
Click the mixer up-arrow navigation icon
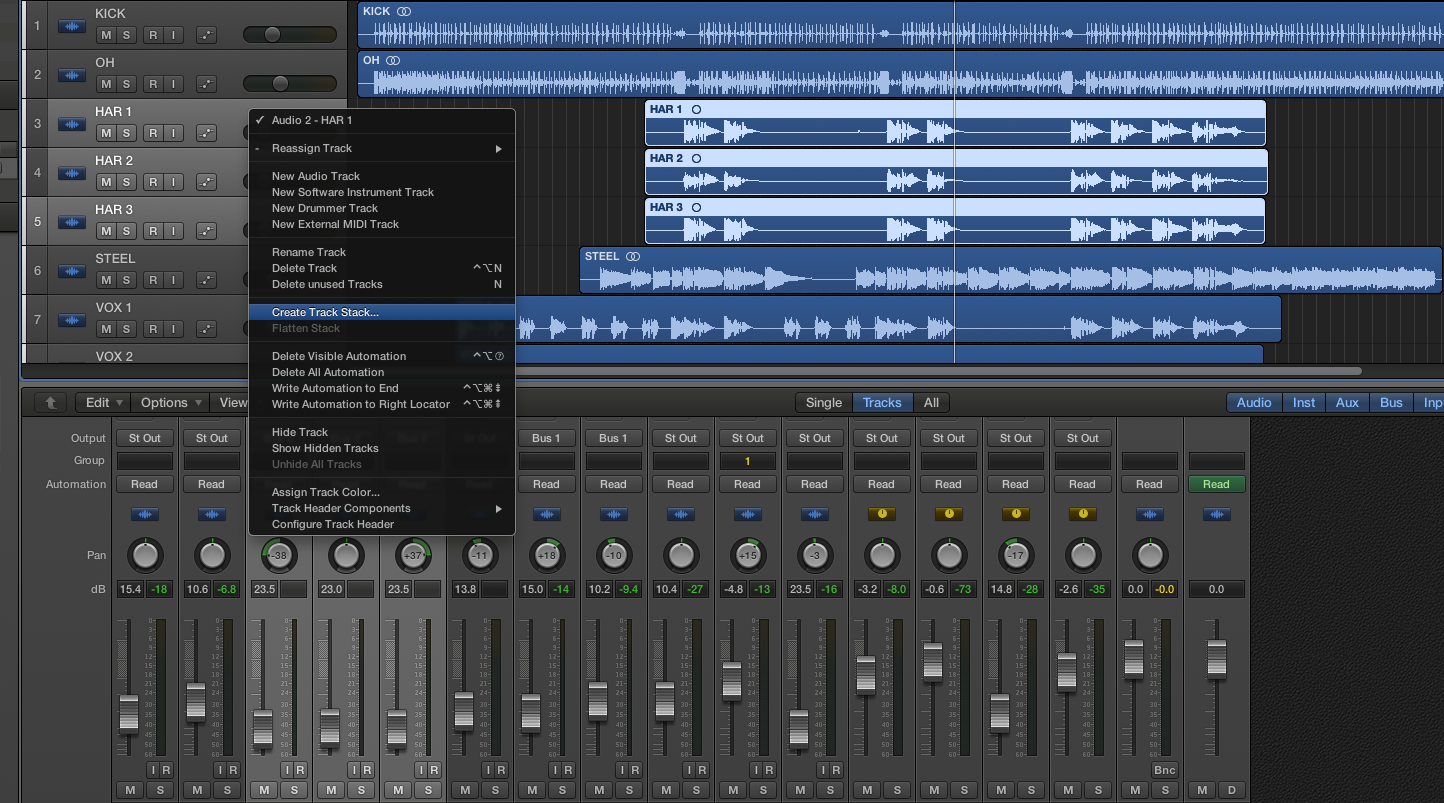pyautogui.click(x=51, y=403)
